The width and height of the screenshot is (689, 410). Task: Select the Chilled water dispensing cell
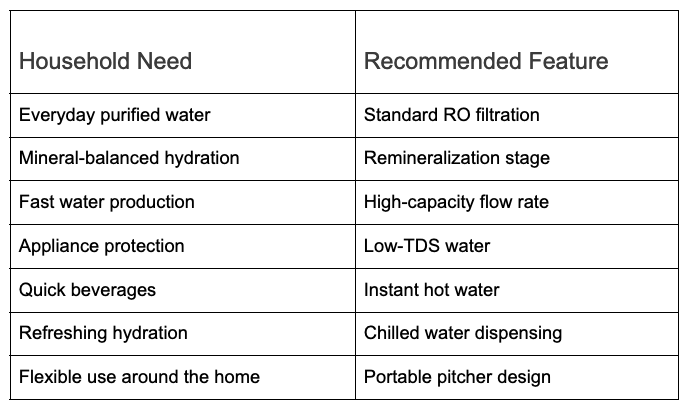click(x=517, y=334)
